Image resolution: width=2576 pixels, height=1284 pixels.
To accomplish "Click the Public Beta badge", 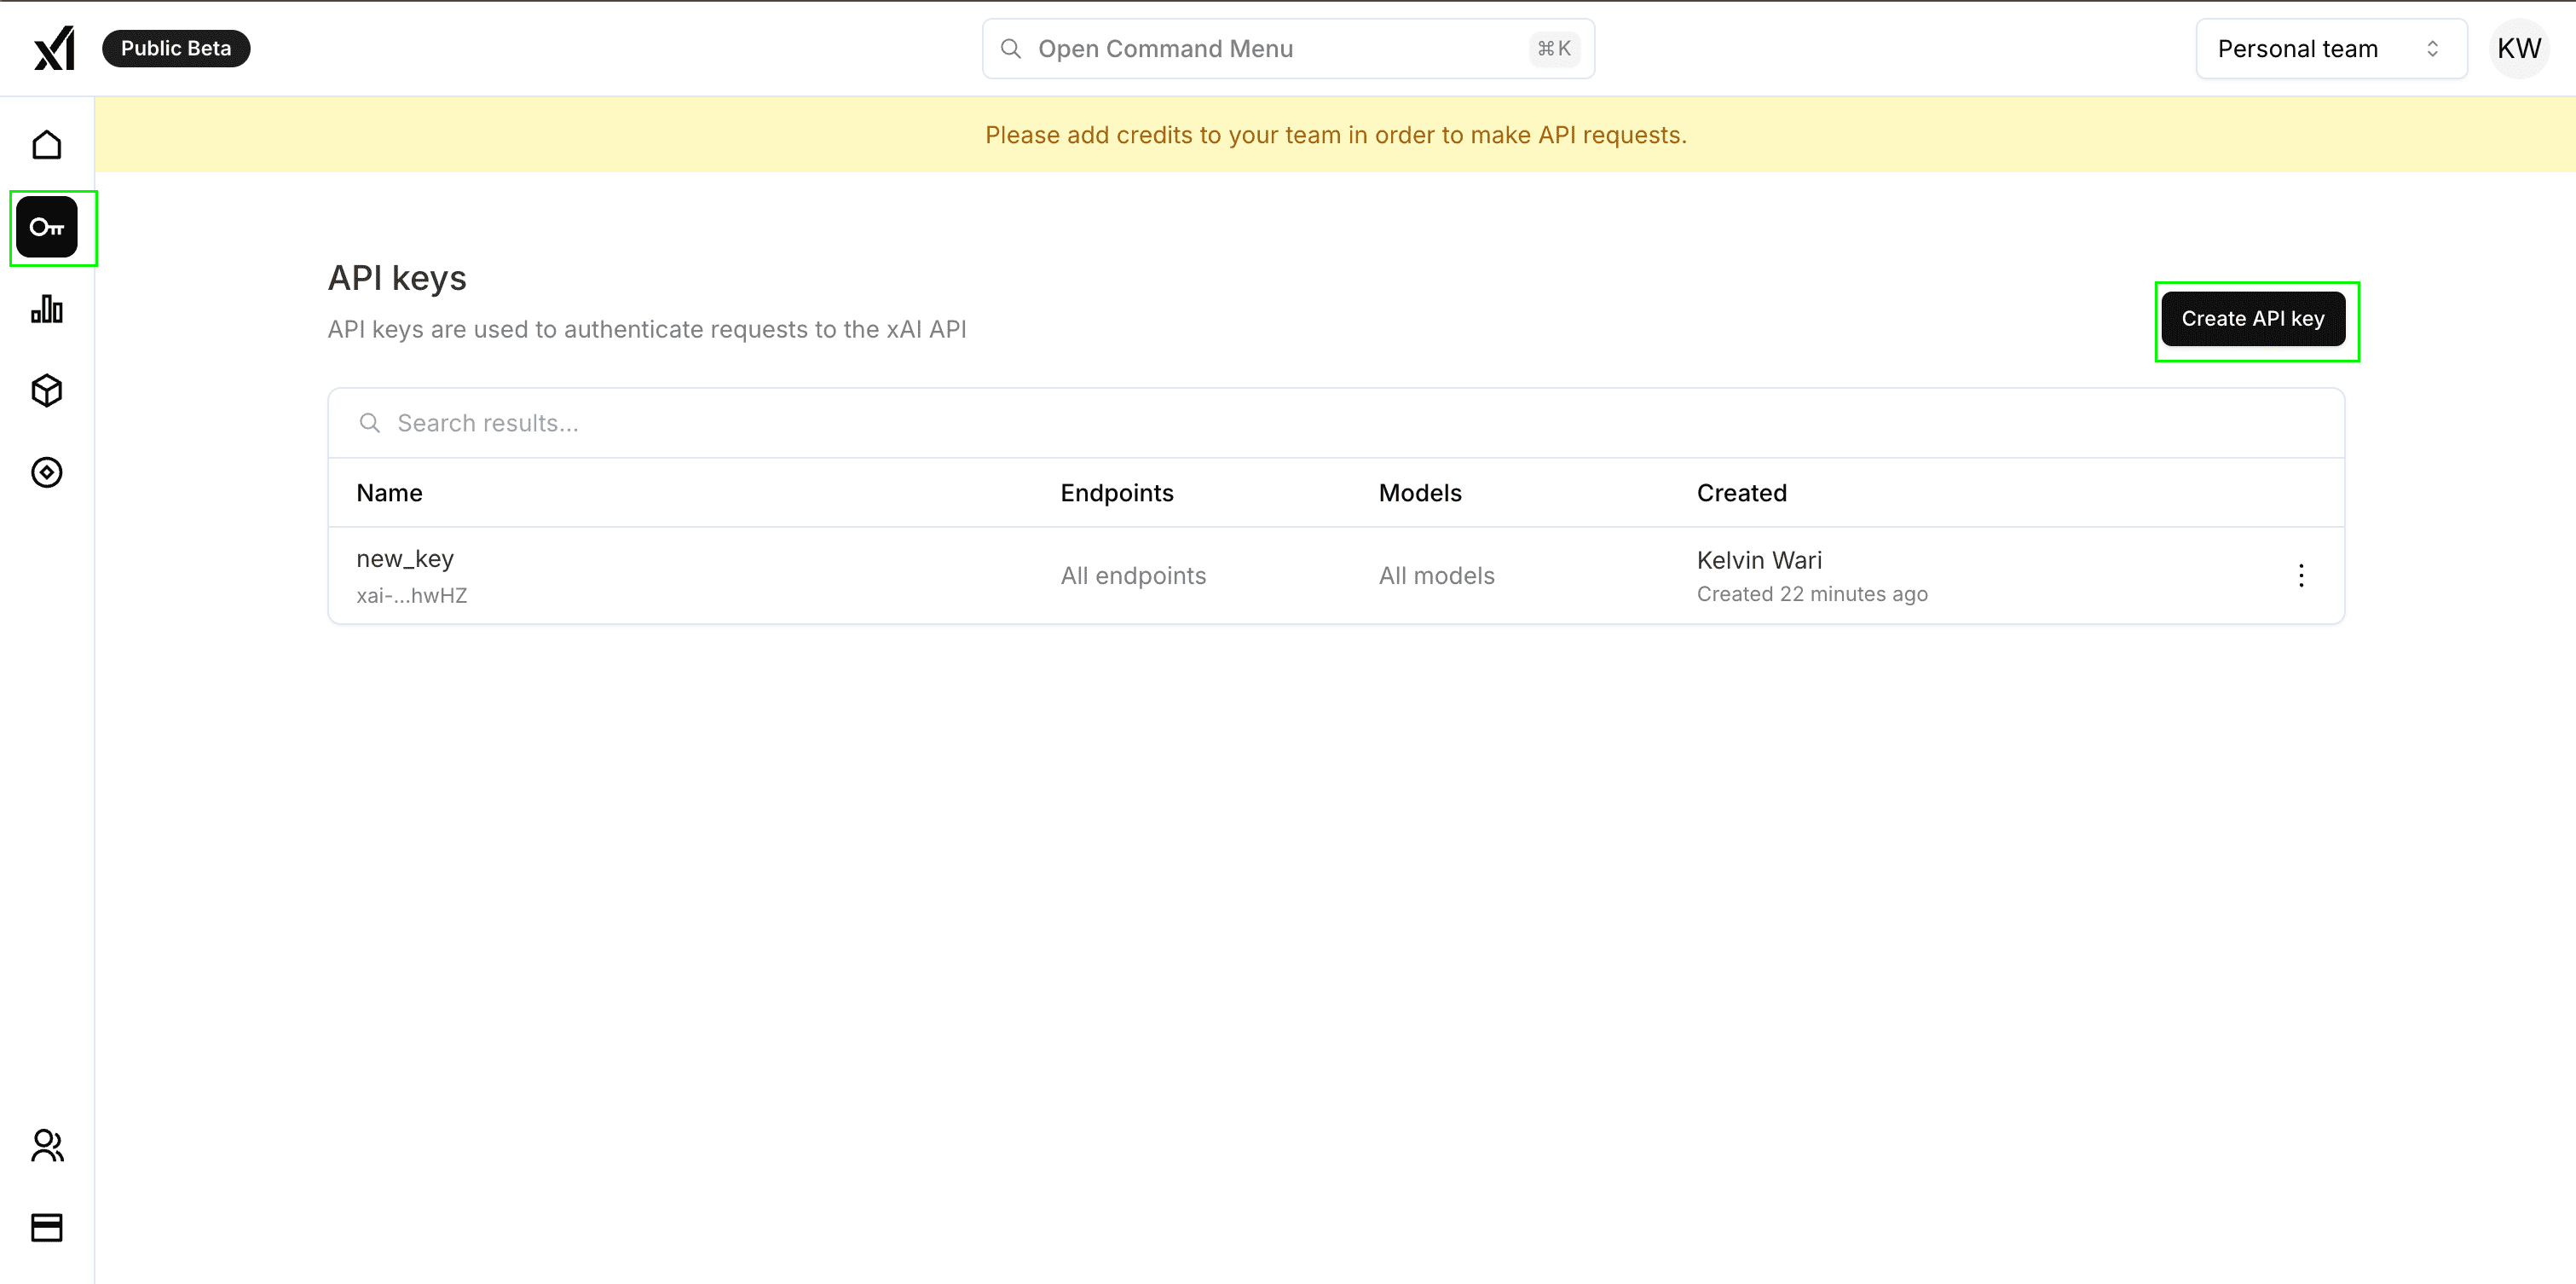I will (176, 48).
